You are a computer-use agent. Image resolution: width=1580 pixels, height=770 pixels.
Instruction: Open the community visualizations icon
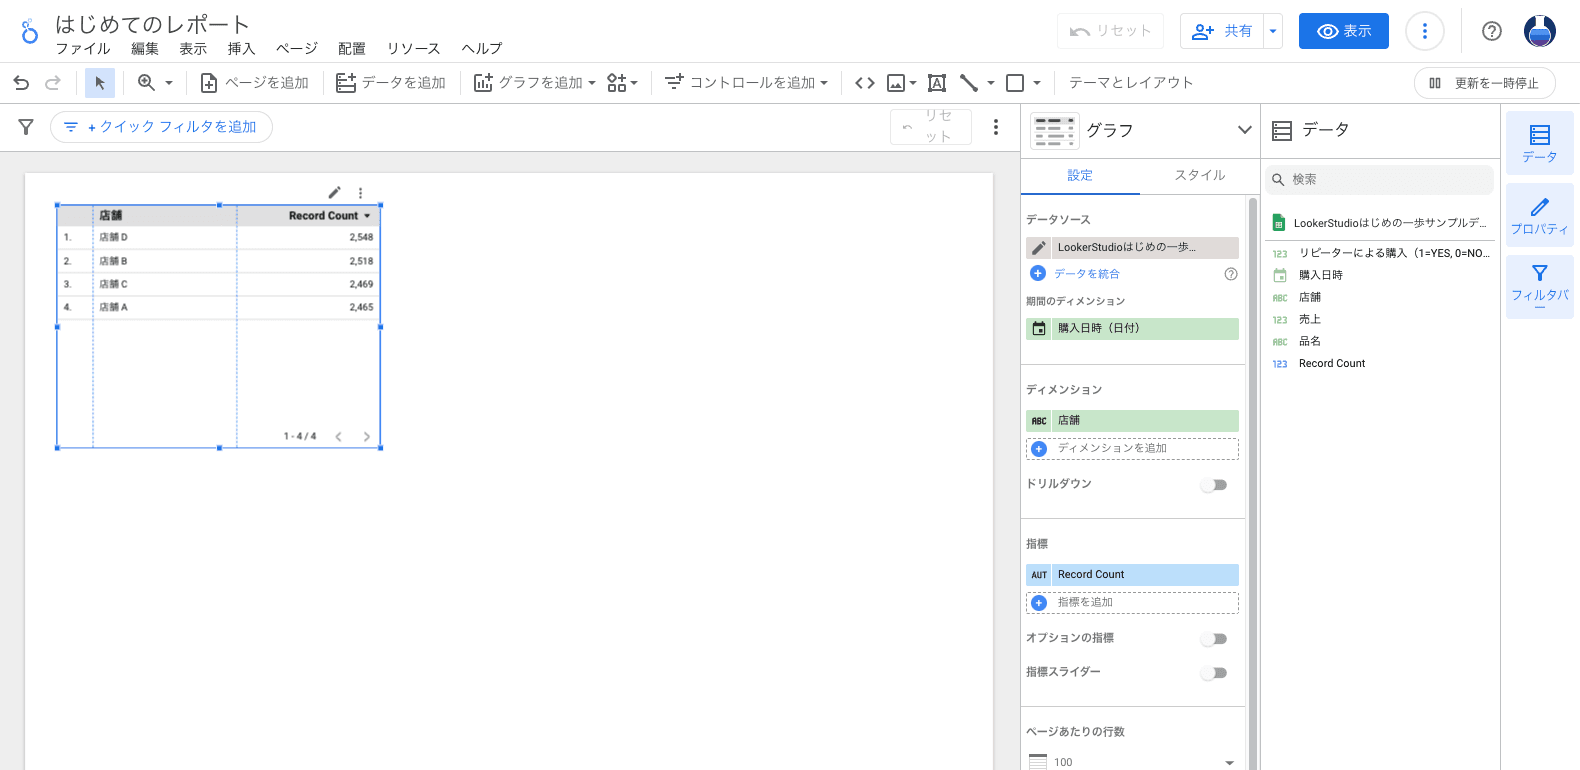pos(617,83)
